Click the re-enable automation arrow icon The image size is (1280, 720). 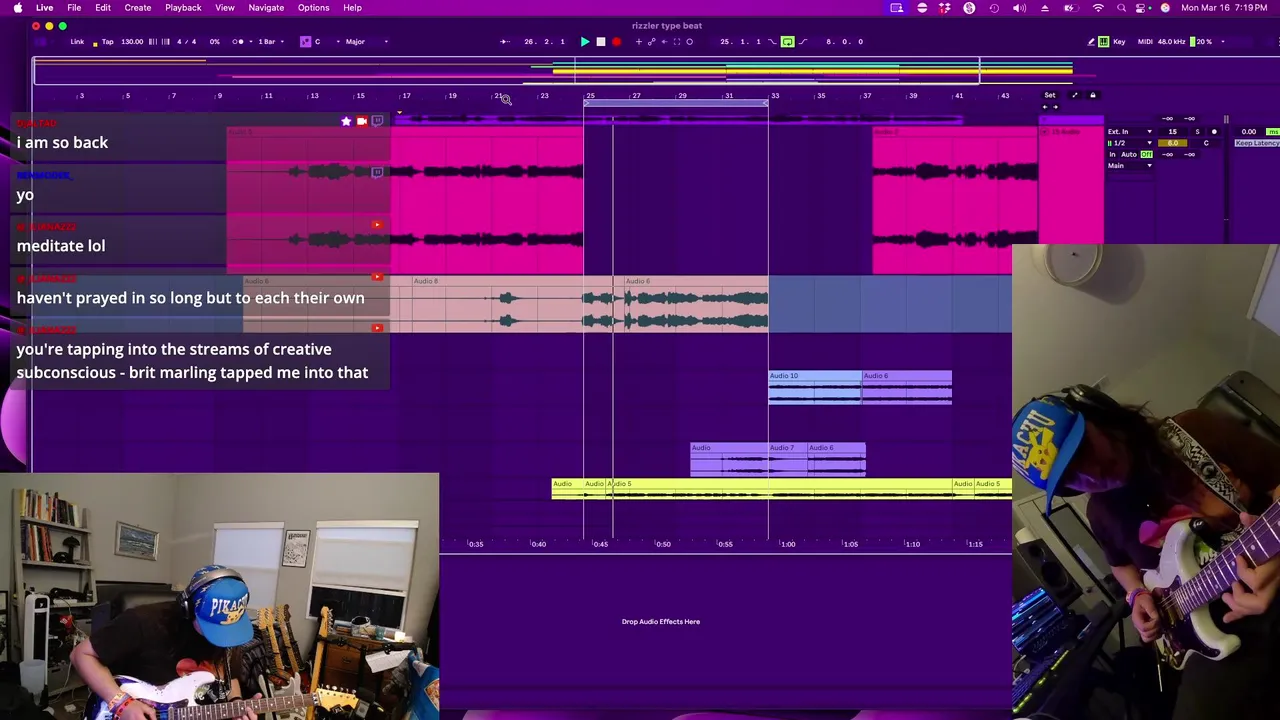tap(664, 41)
